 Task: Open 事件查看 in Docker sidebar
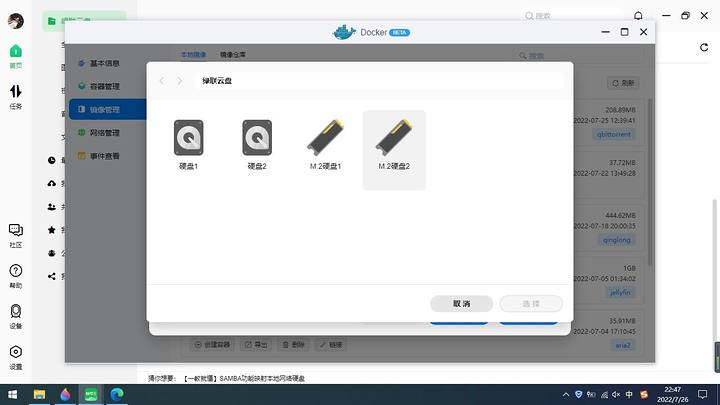[x=105, y=156]
